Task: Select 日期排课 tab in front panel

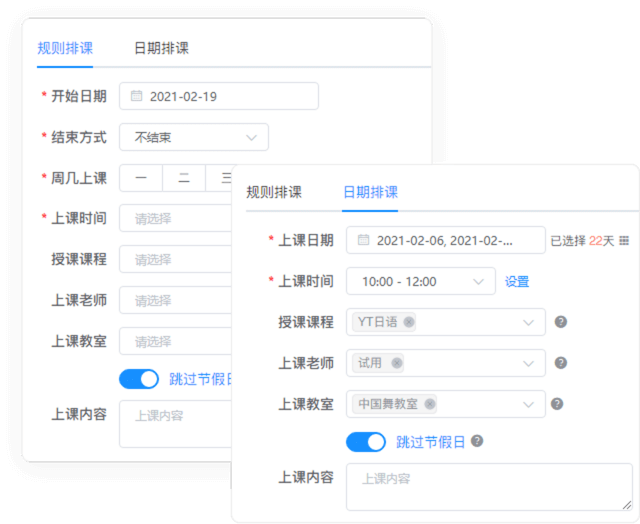Action: coord(370,192)
